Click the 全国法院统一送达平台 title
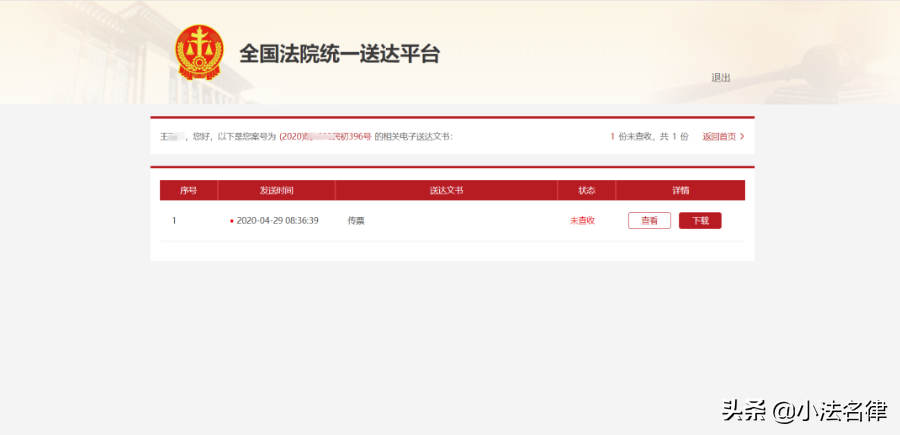This screenshot has height=435, width=900. pos(339,55)
